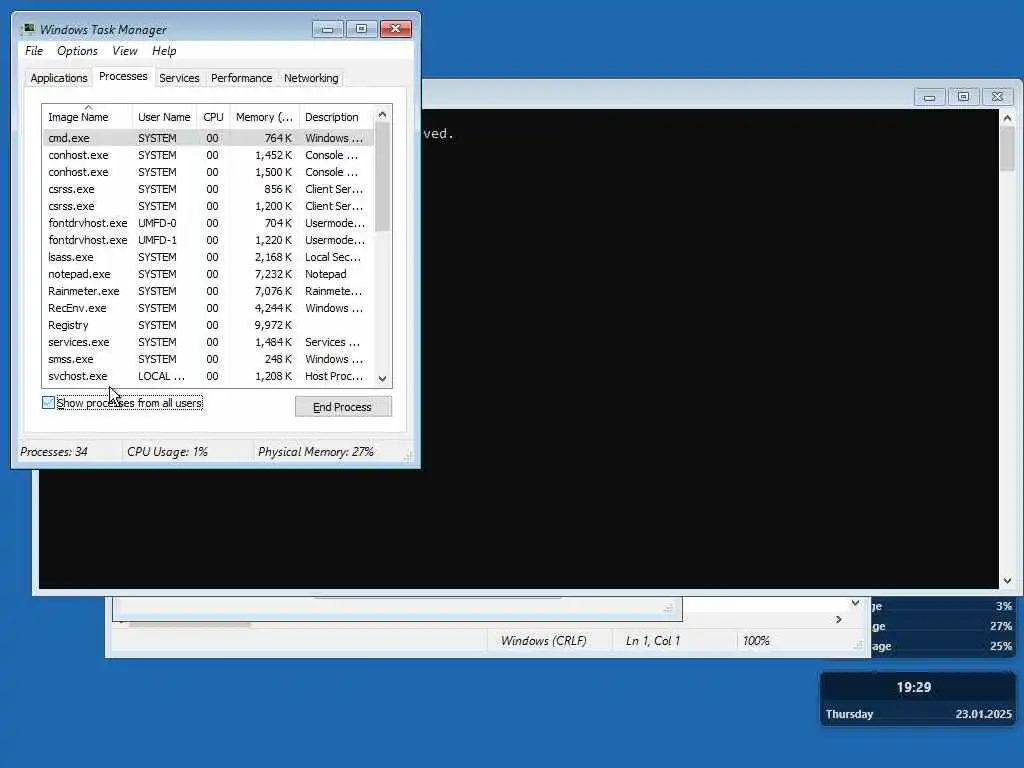This screenshot has height=768, width=1024.
Task: Select the Rainmeter.exe process
Action: point(208,291)
